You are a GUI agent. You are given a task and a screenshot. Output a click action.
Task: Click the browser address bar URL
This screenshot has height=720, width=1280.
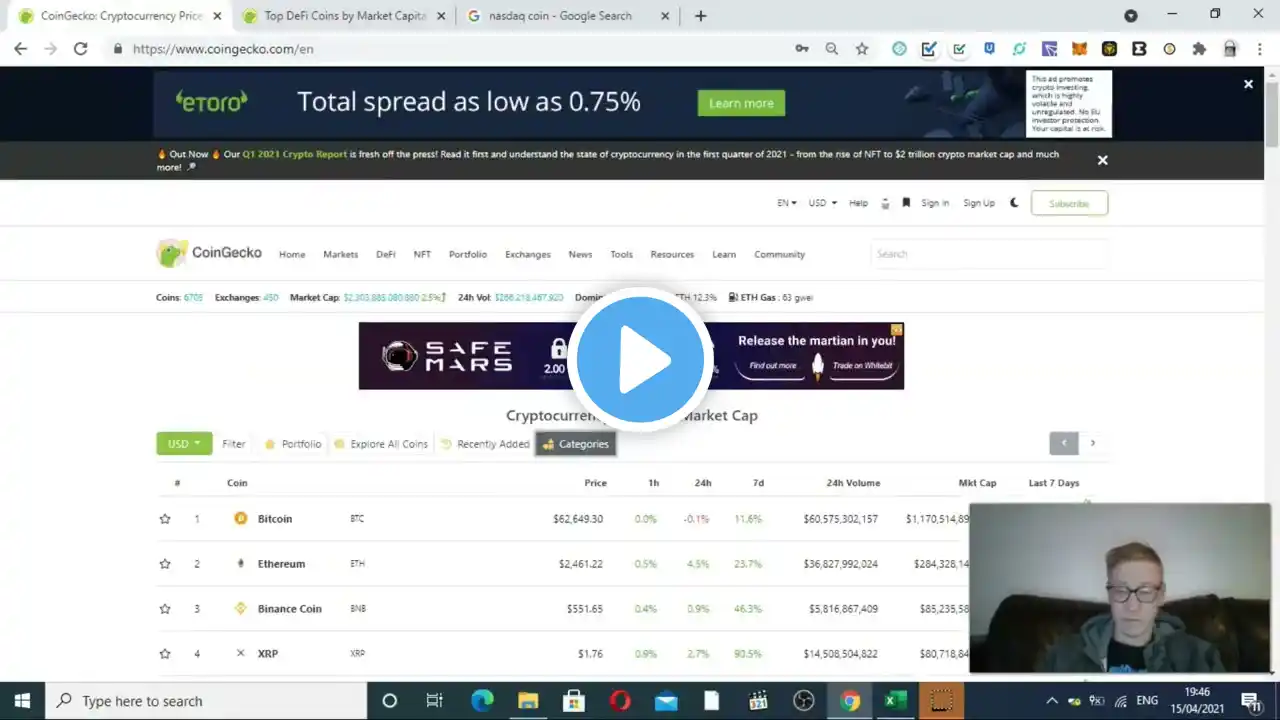tap(223, 48)
